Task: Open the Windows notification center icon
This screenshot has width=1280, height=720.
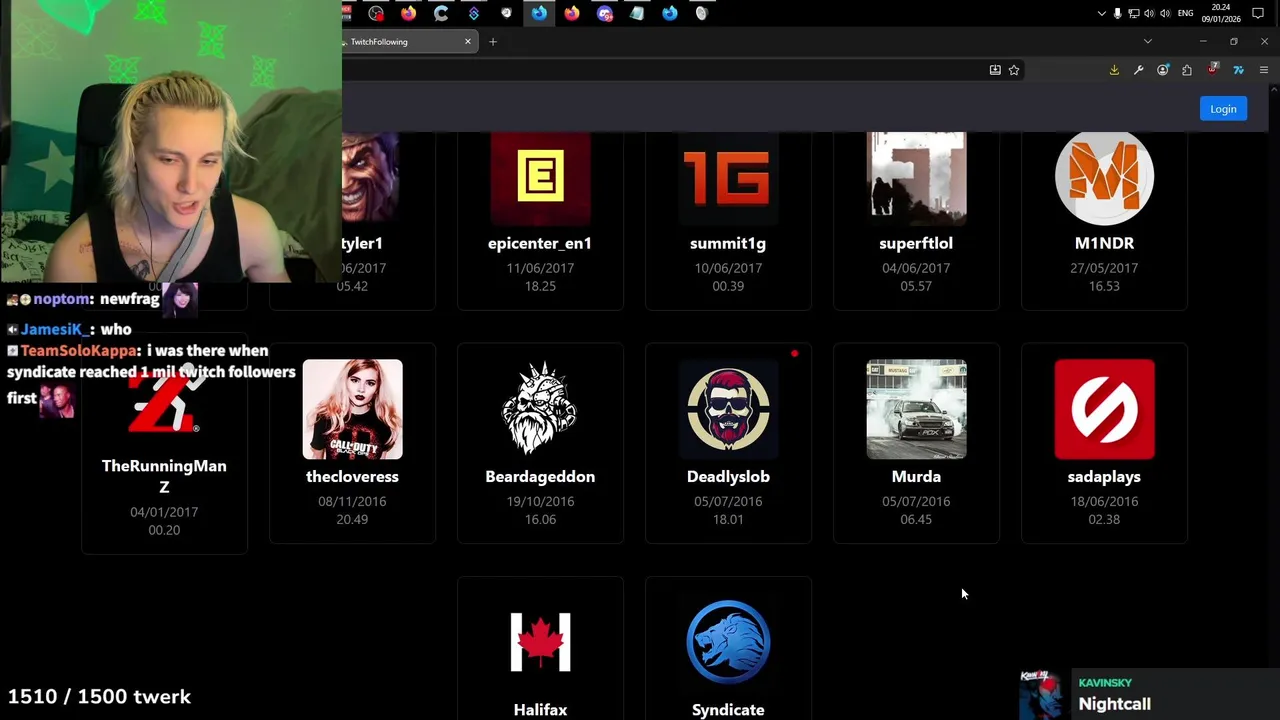Action: (1258, 13)
